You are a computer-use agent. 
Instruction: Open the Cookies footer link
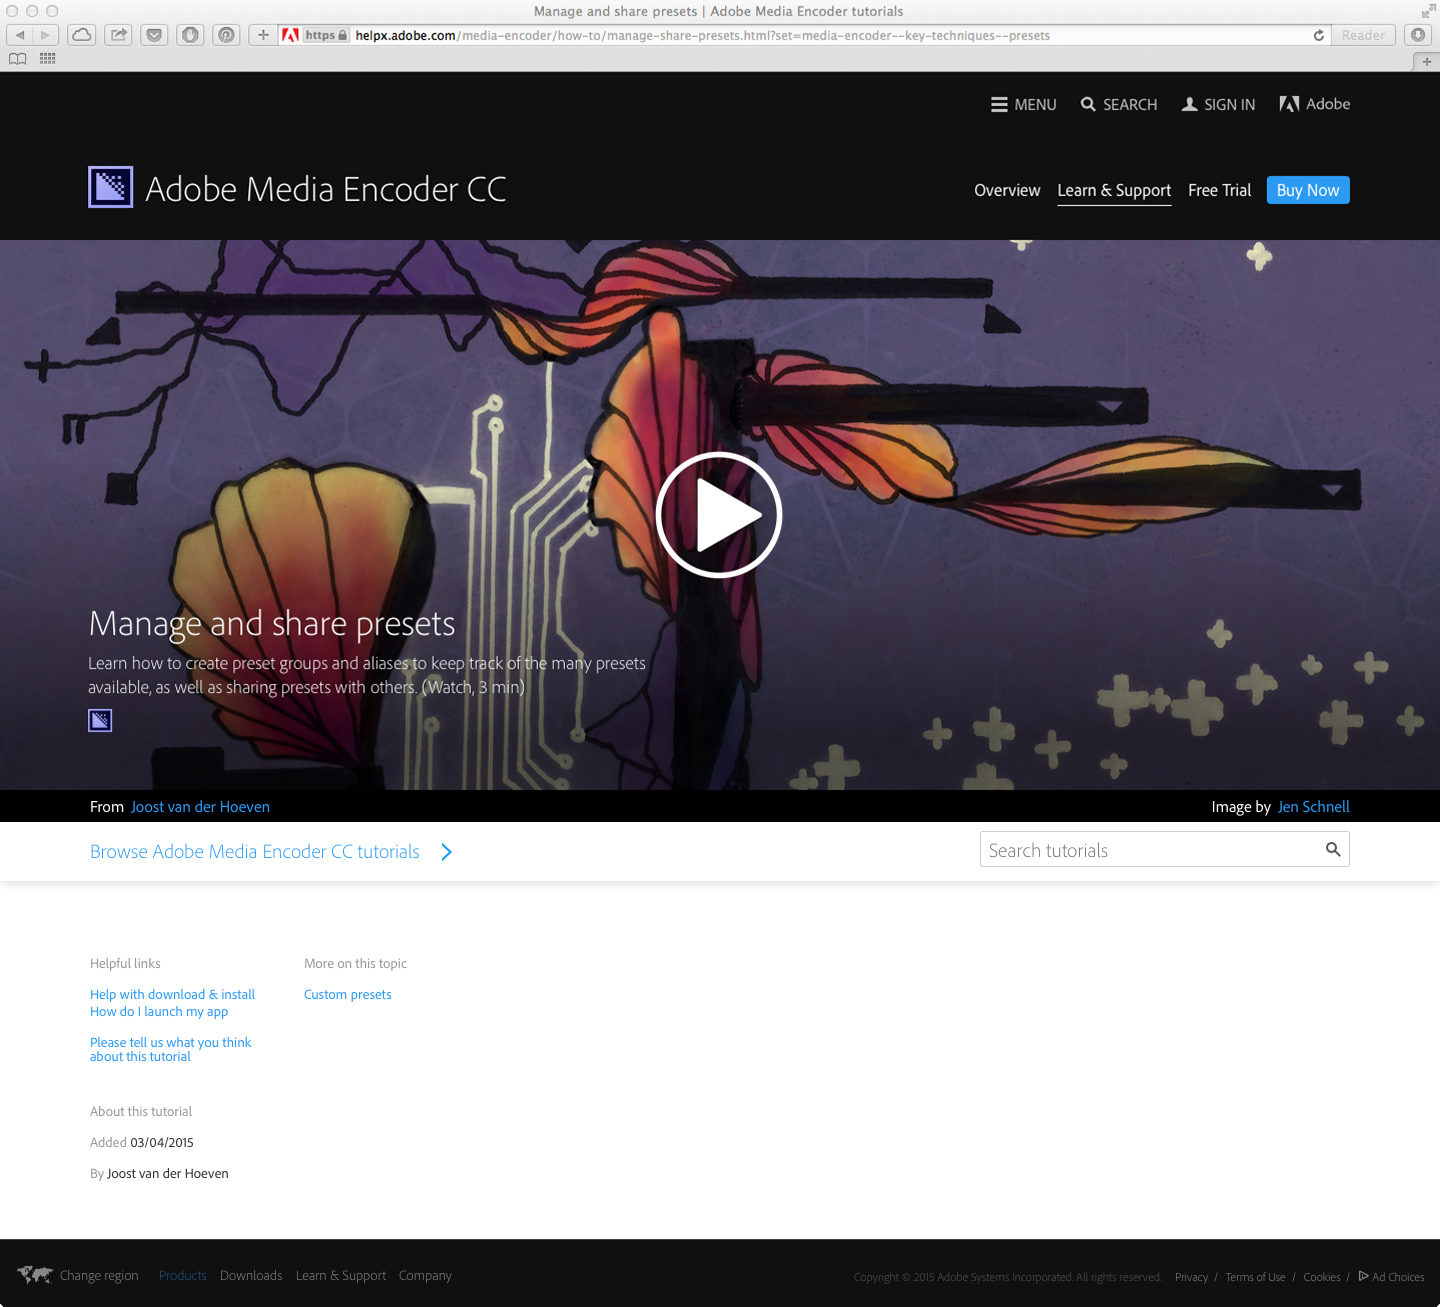[x=1322, y=1277]
